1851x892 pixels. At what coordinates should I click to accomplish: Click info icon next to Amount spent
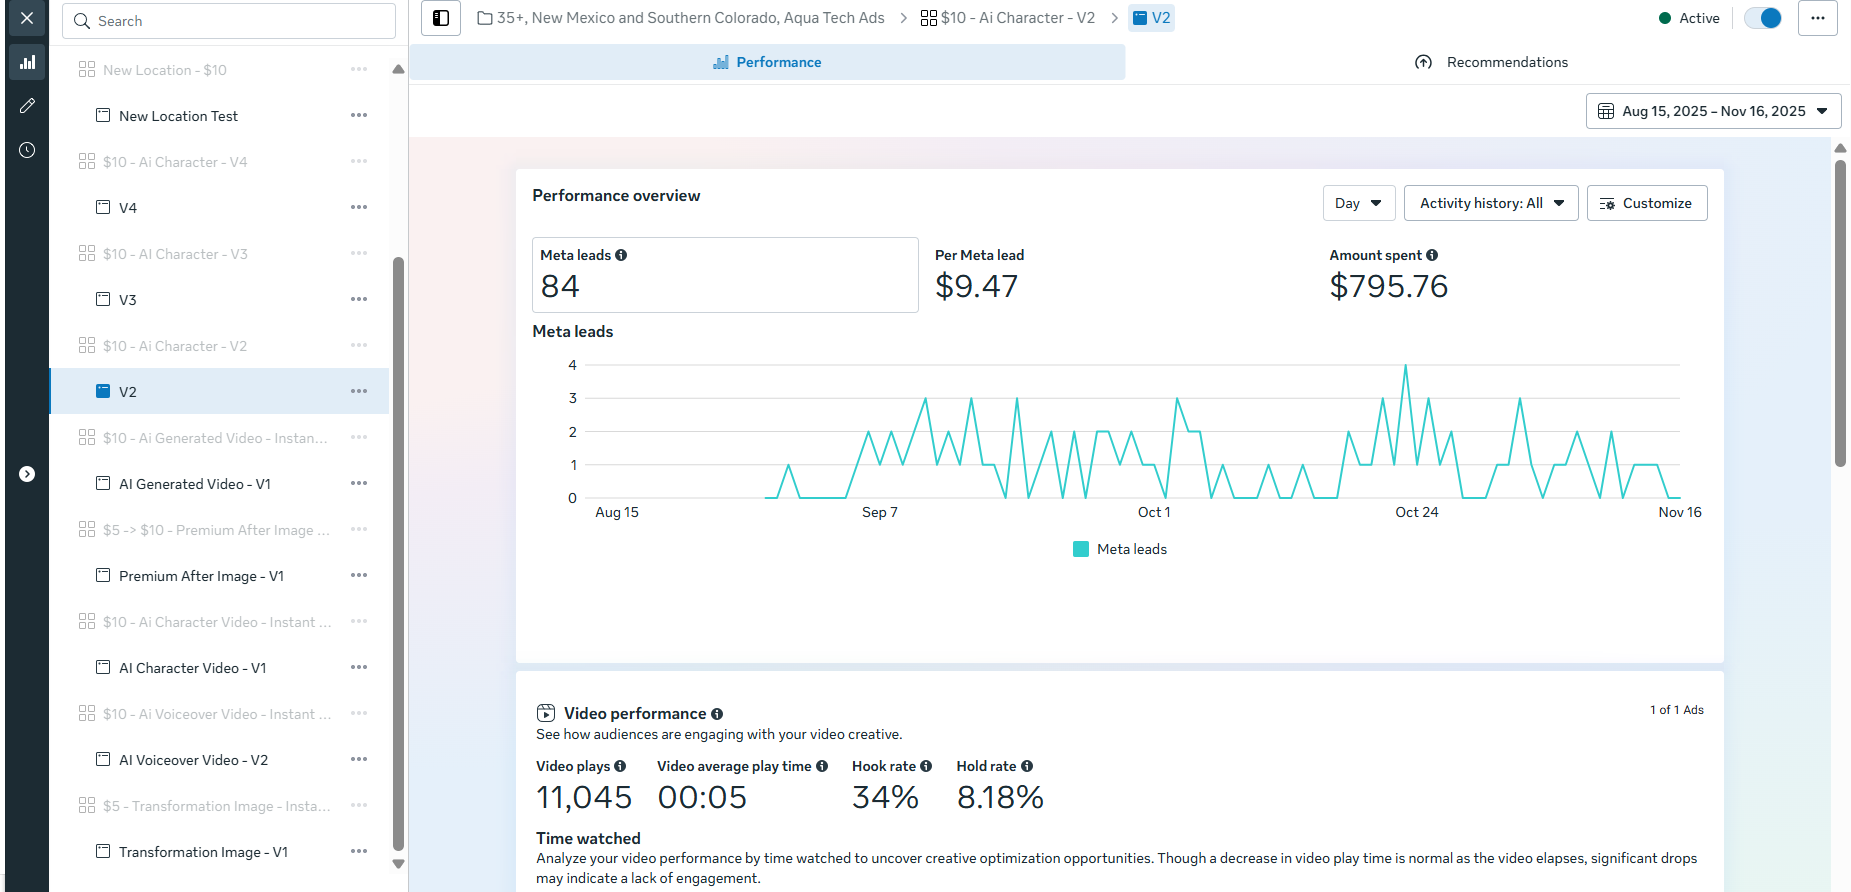[x=1432, y=255]
